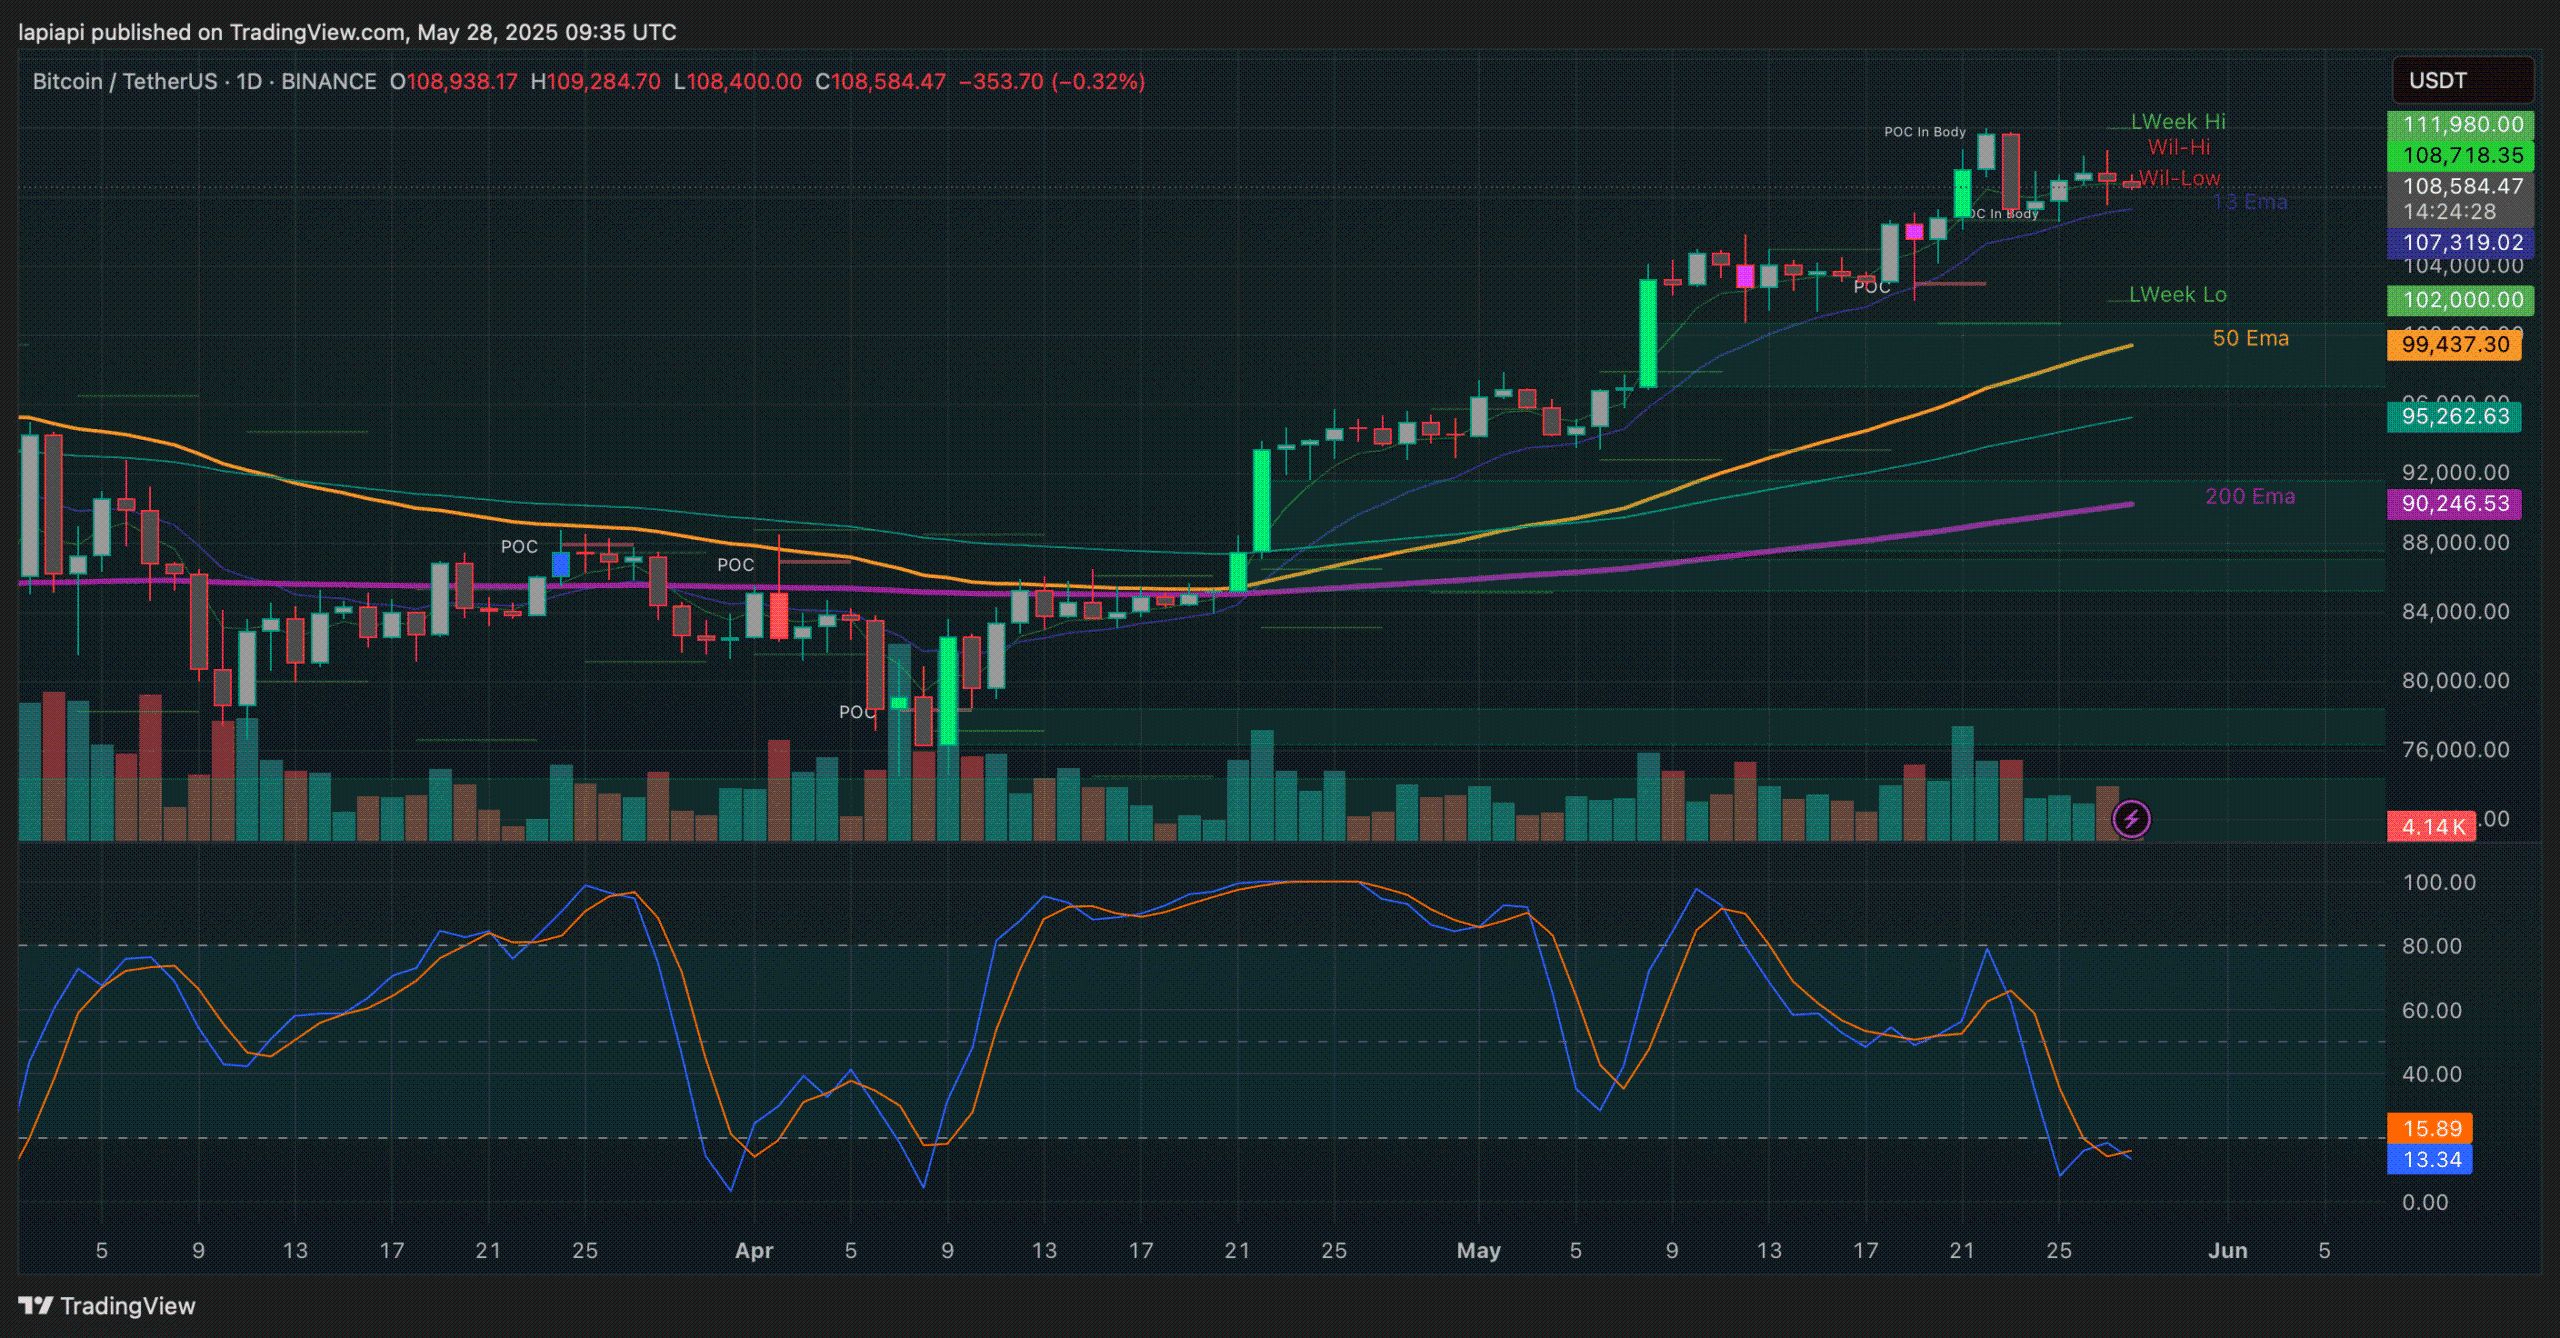
Task: Click the 'May' label on the time axis
Action: pos(1478,1251)
